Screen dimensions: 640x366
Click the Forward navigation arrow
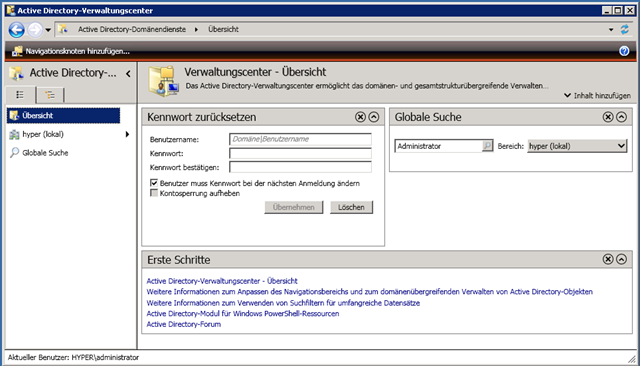36,29
